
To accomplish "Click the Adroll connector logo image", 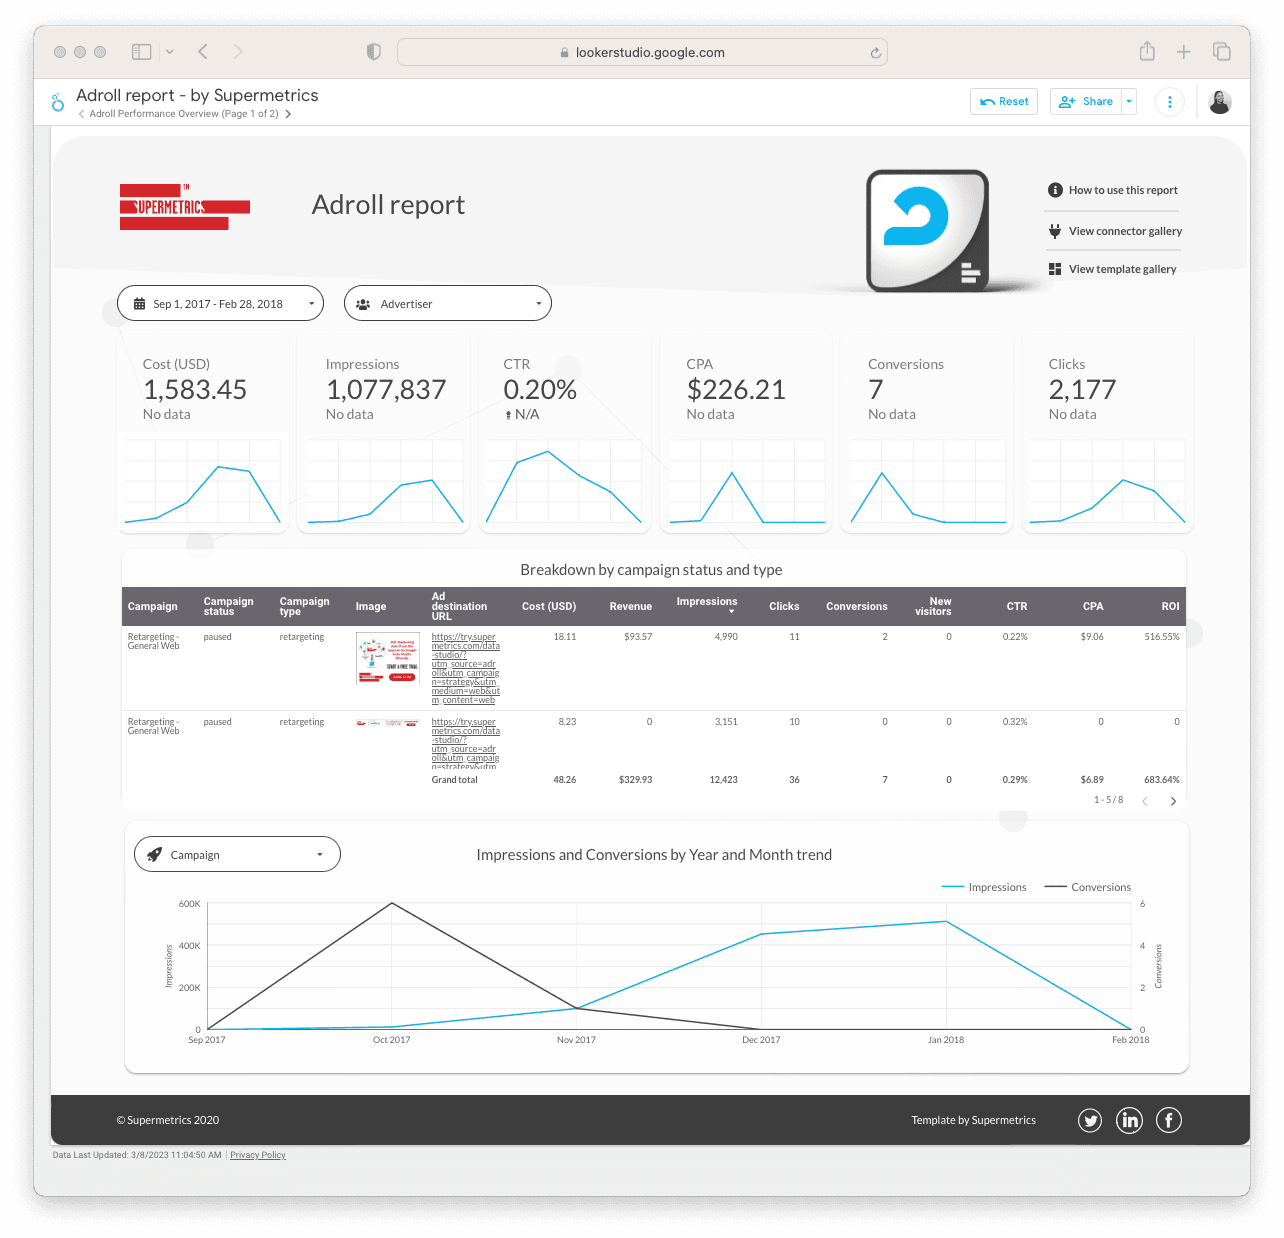I will pyautogui.click(x=928, y=231).
